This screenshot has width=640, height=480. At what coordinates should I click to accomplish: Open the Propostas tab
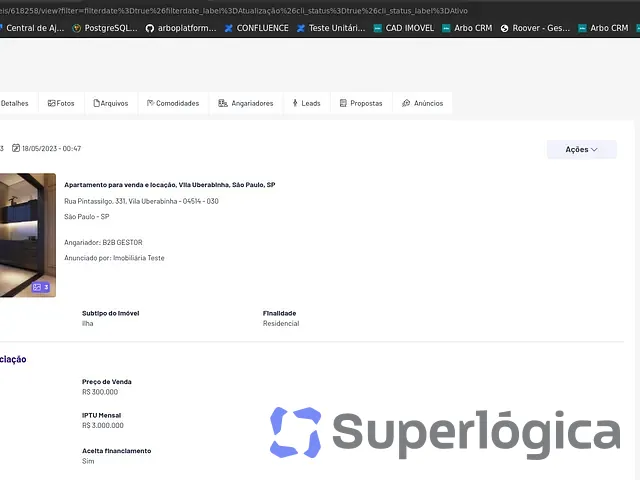coord(361,103)
